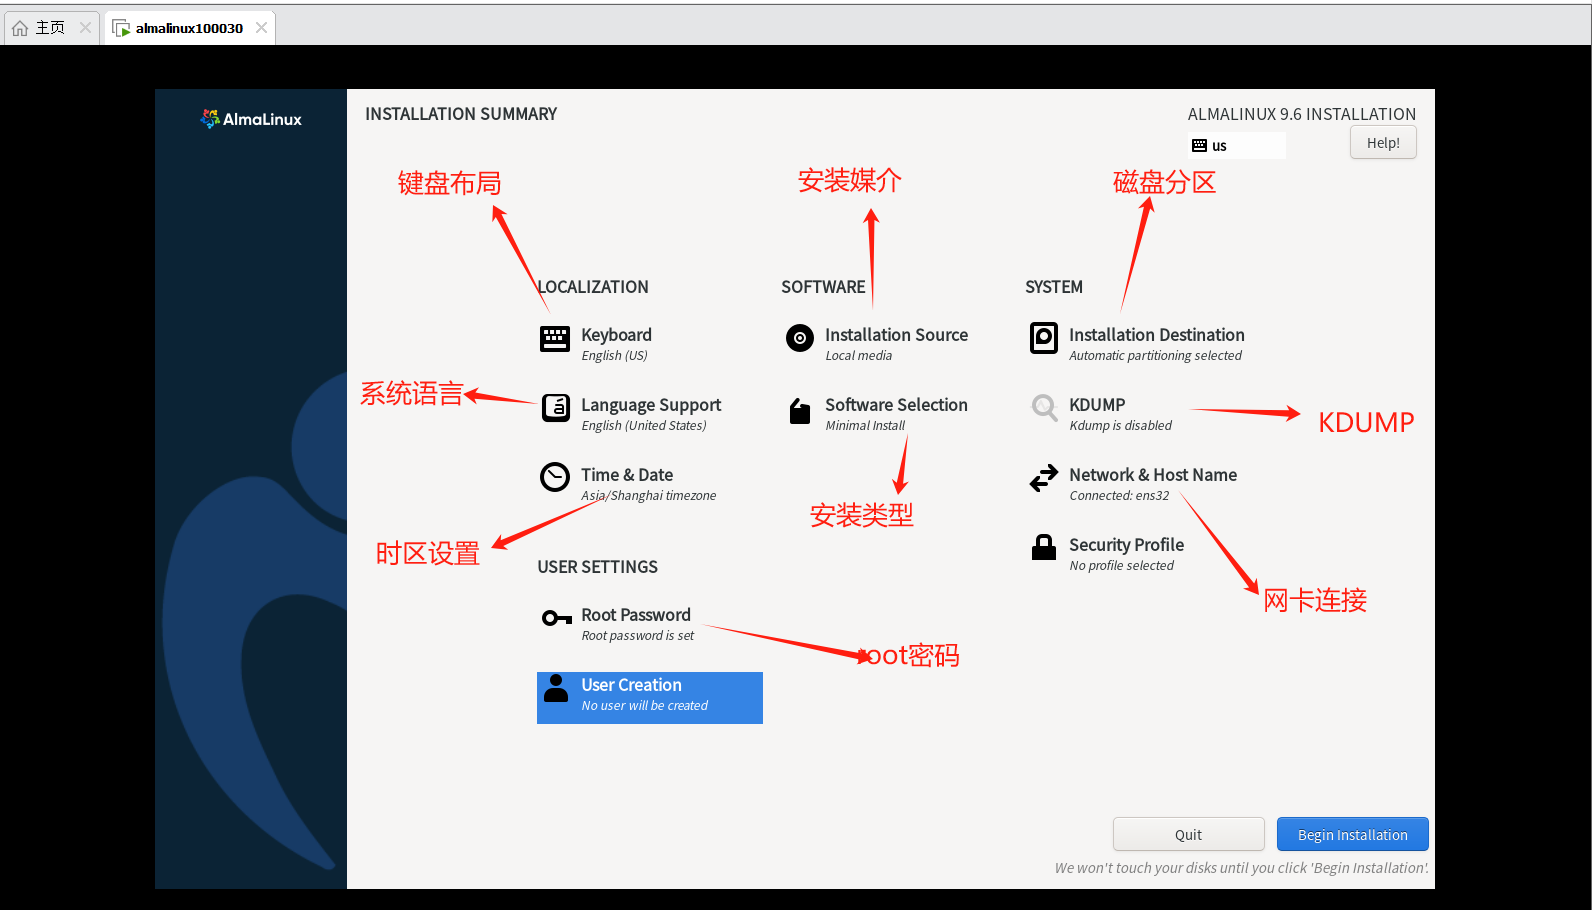Open the Installation Source label
Screen dimensions: 1592x910
pyautogui.click(x=896, y=335)
